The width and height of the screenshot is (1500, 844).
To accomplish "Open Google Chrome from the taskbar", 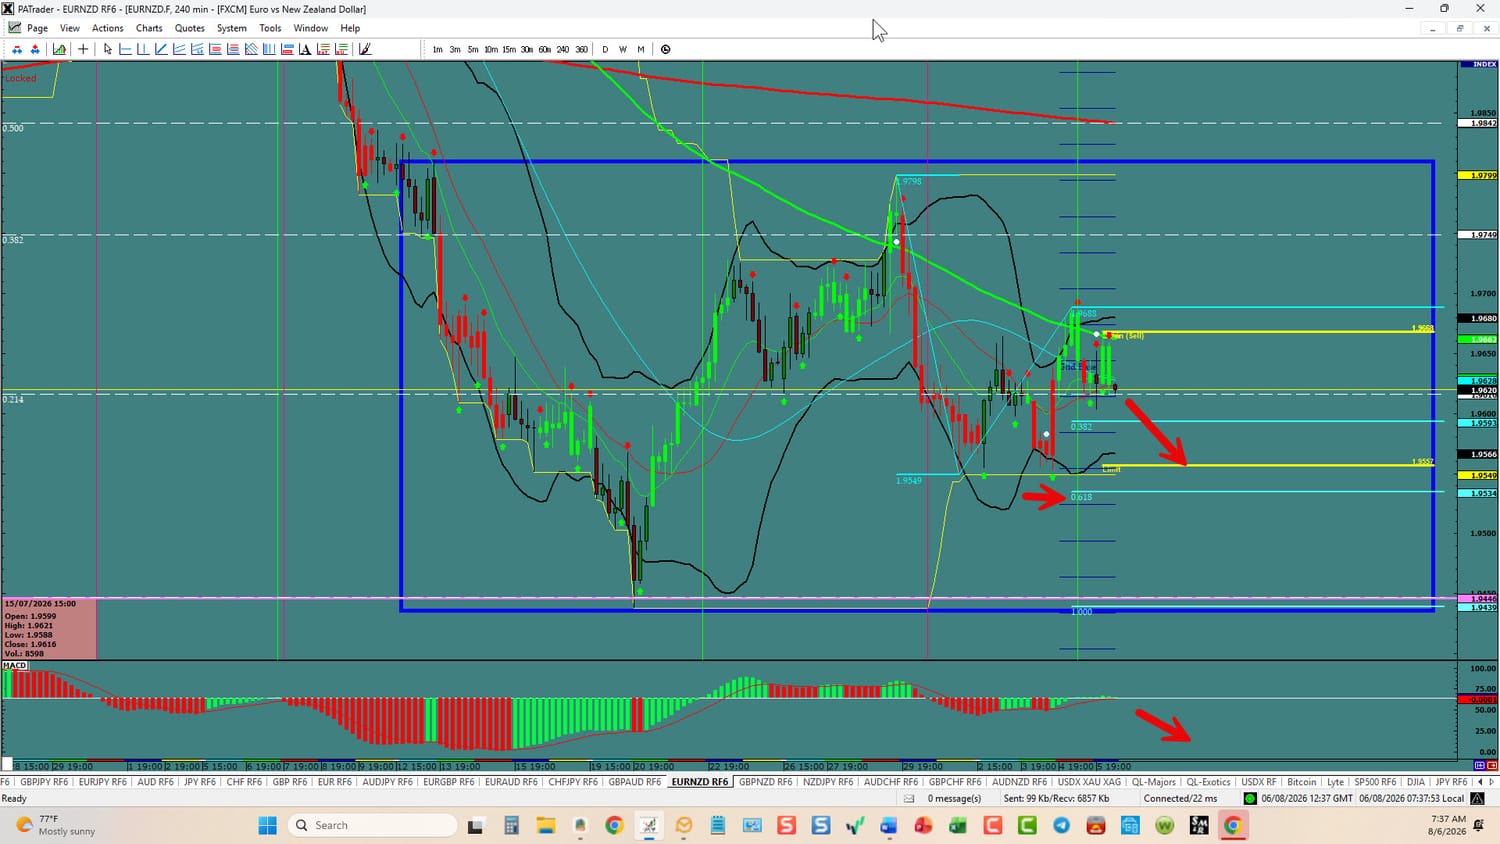I will (x=614, y=825).
